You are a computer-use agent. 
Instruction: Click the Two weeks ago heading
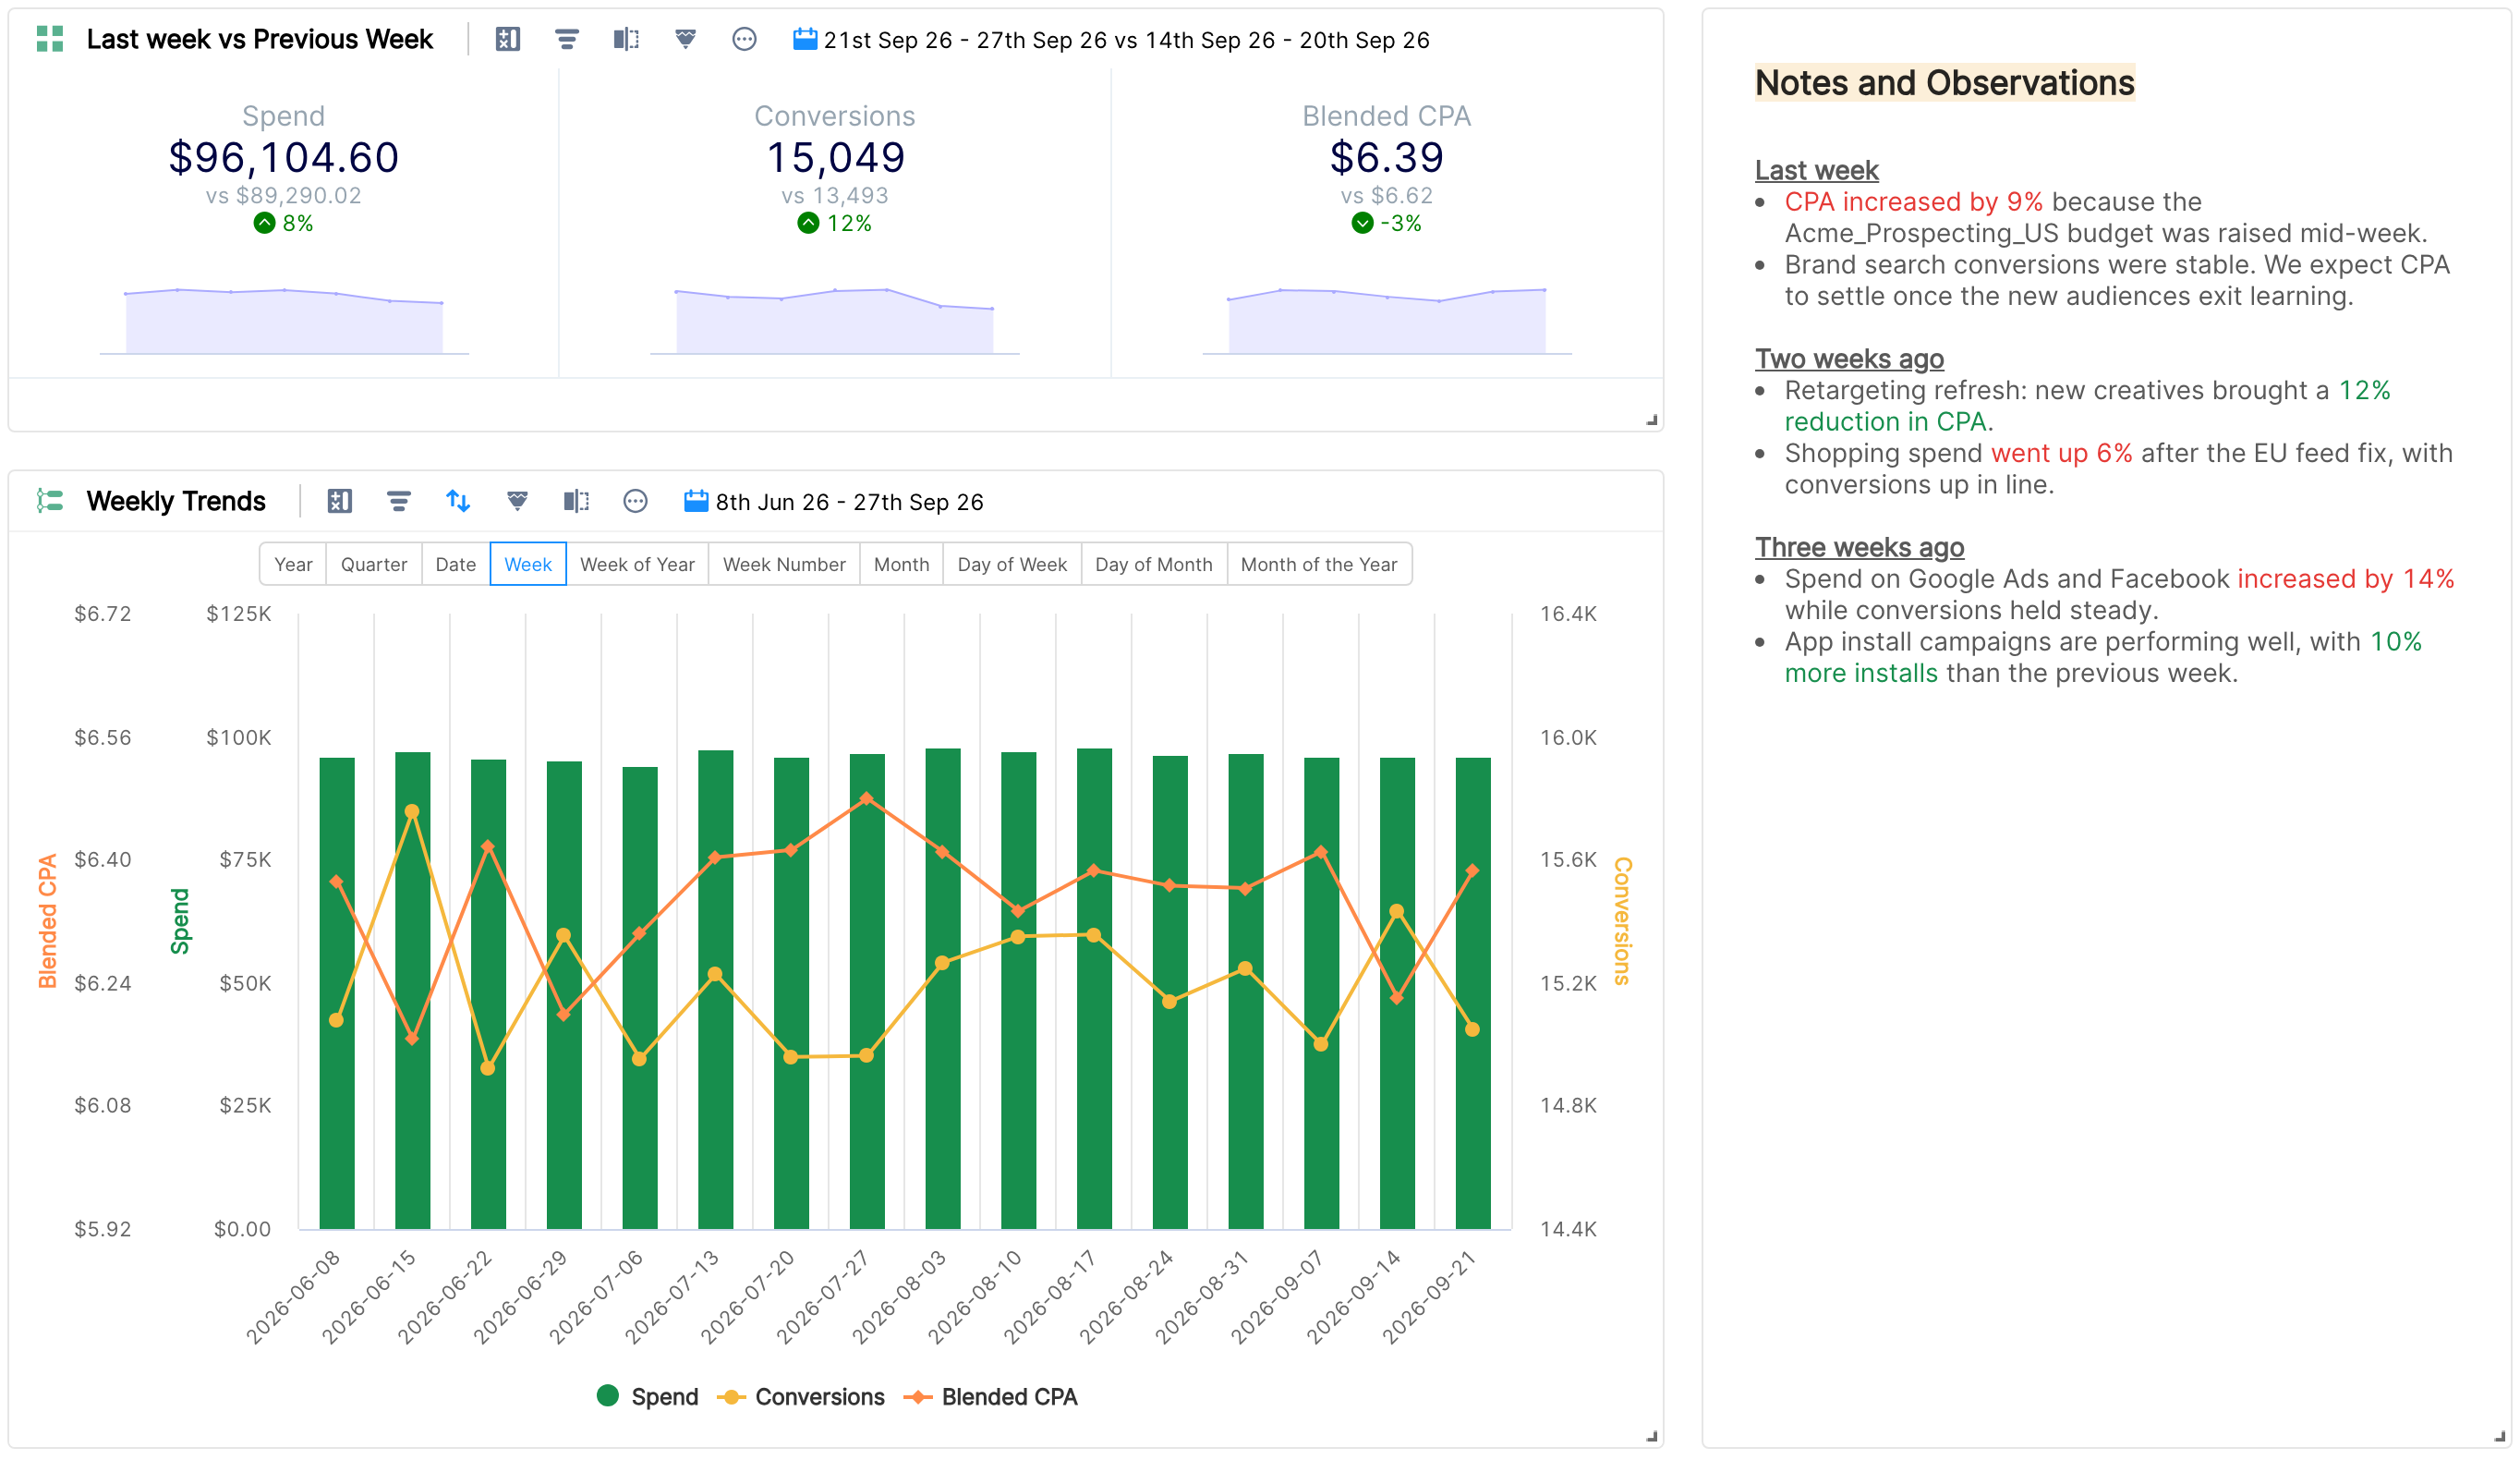(x=1850, y=358)
